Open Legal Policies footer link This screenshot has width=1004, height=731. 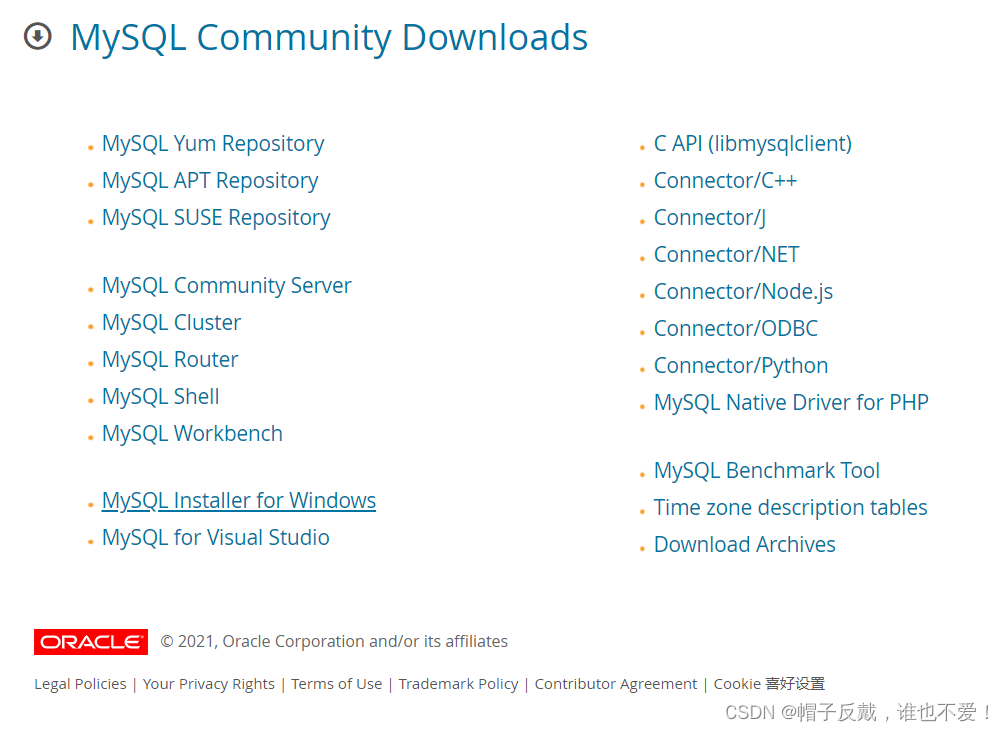(x=81, y=684)
